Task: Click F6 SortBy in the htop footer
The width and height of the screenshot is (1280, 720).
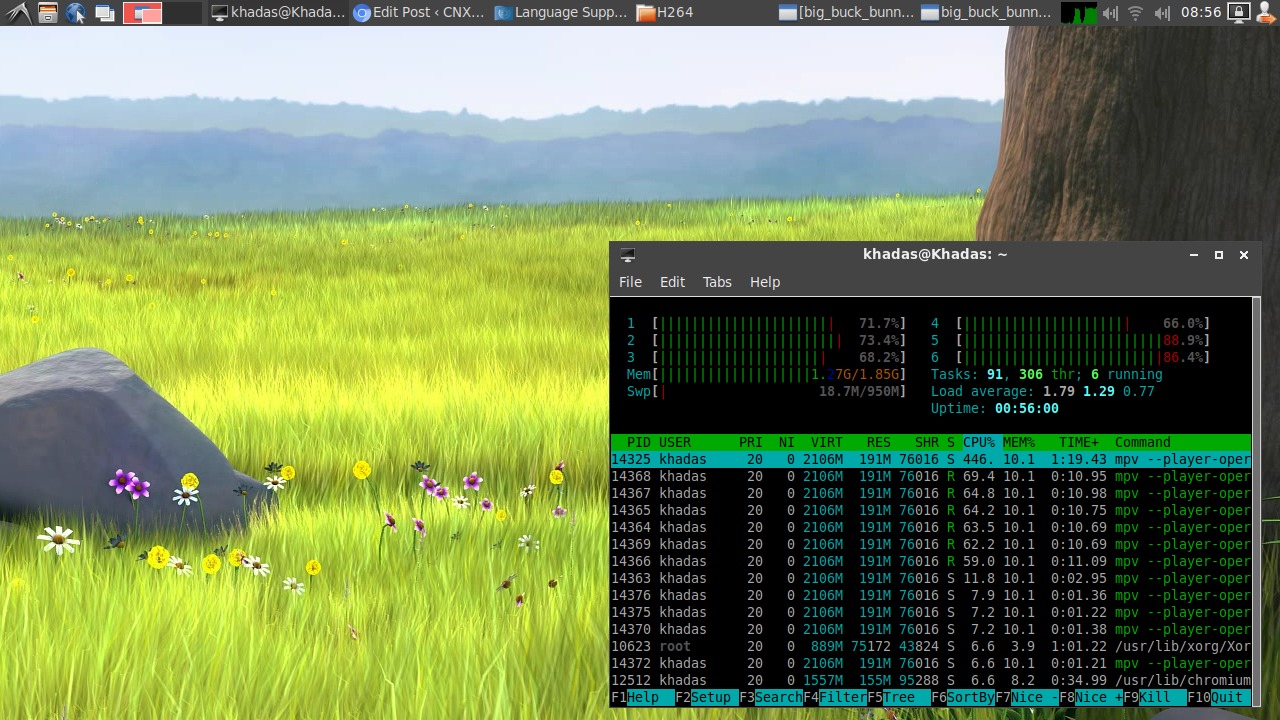Action: (963, 697)
